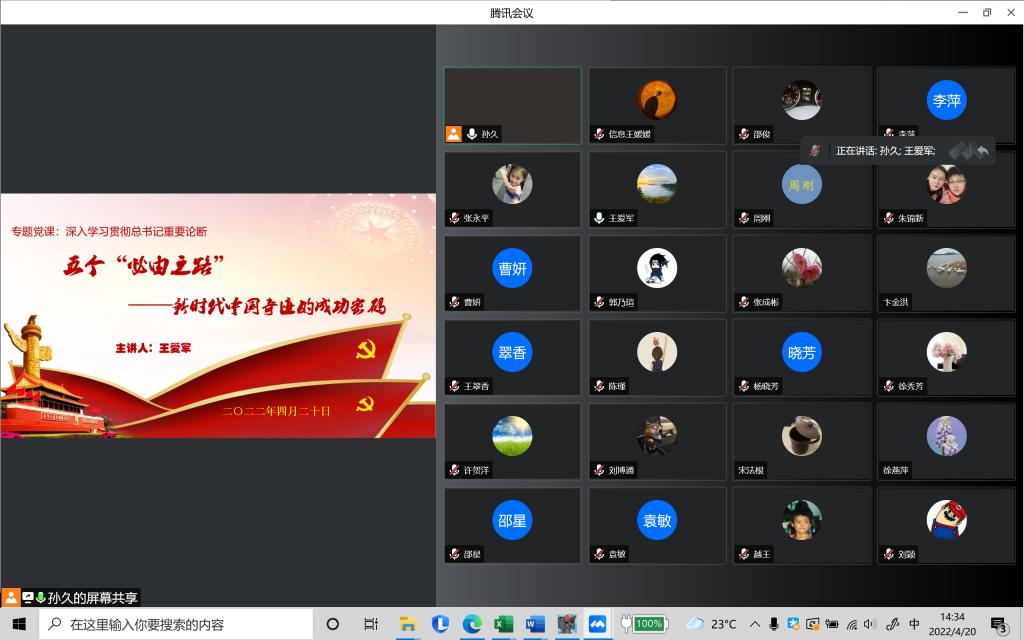This screenshot has width=1024, height=640.
Task: Expand the hidden system tray icons
Action: tap(755, 624)
